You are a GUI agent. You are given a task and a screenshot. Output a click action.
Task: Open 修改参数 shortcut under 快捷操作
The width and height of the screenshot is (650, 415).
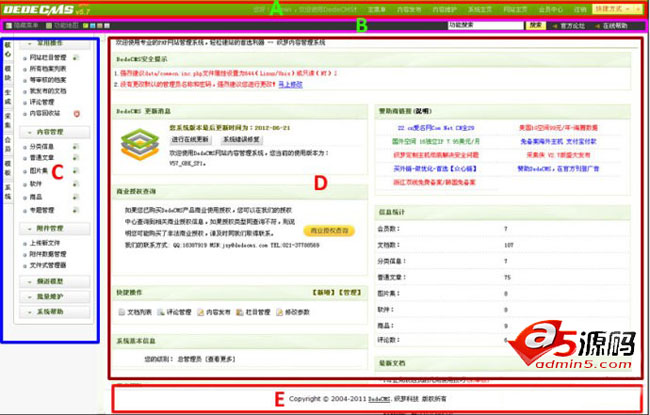tap(293, 312)
